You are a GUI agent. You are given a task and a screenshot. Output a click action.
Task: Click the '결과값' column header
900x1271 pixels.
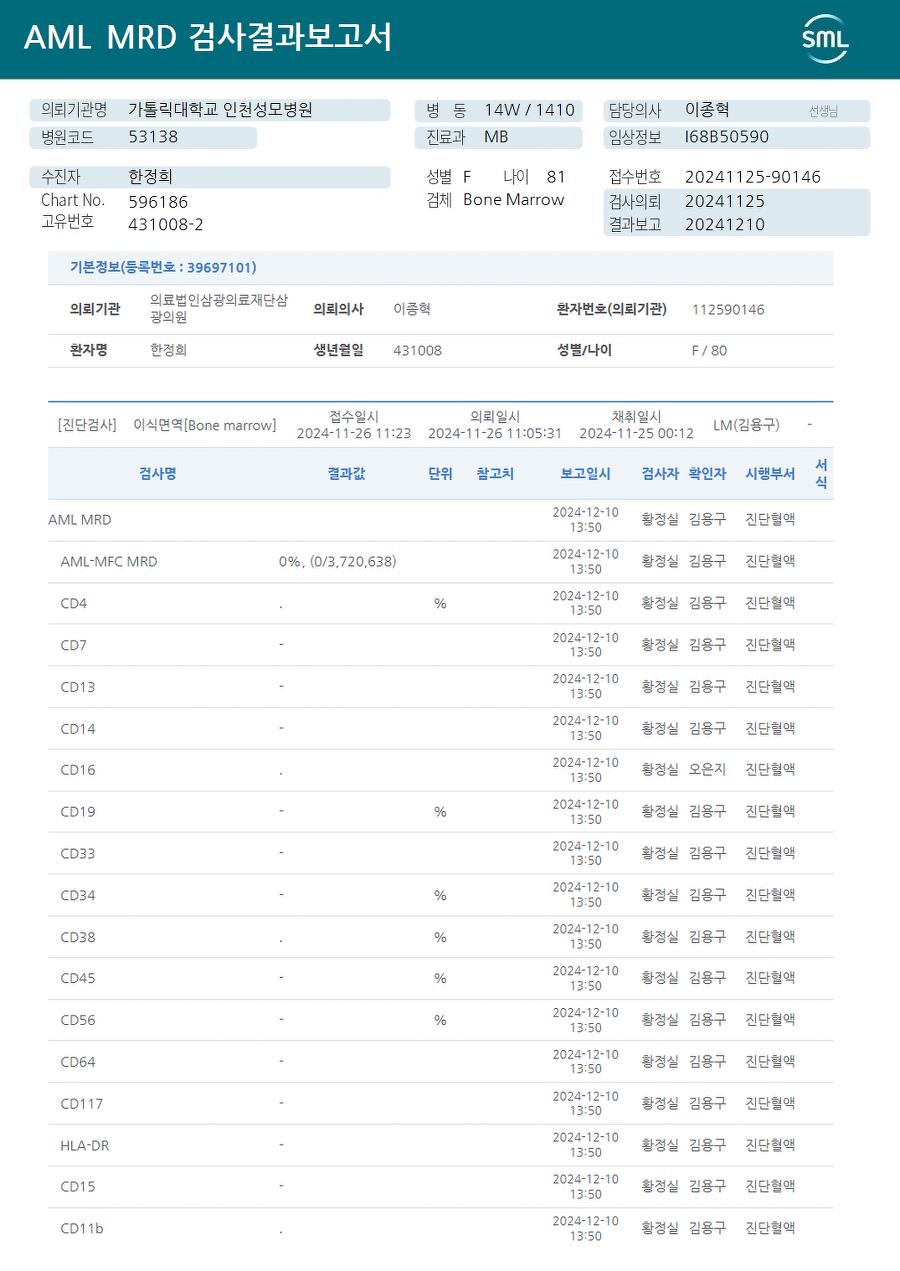[x=346, y=473]
